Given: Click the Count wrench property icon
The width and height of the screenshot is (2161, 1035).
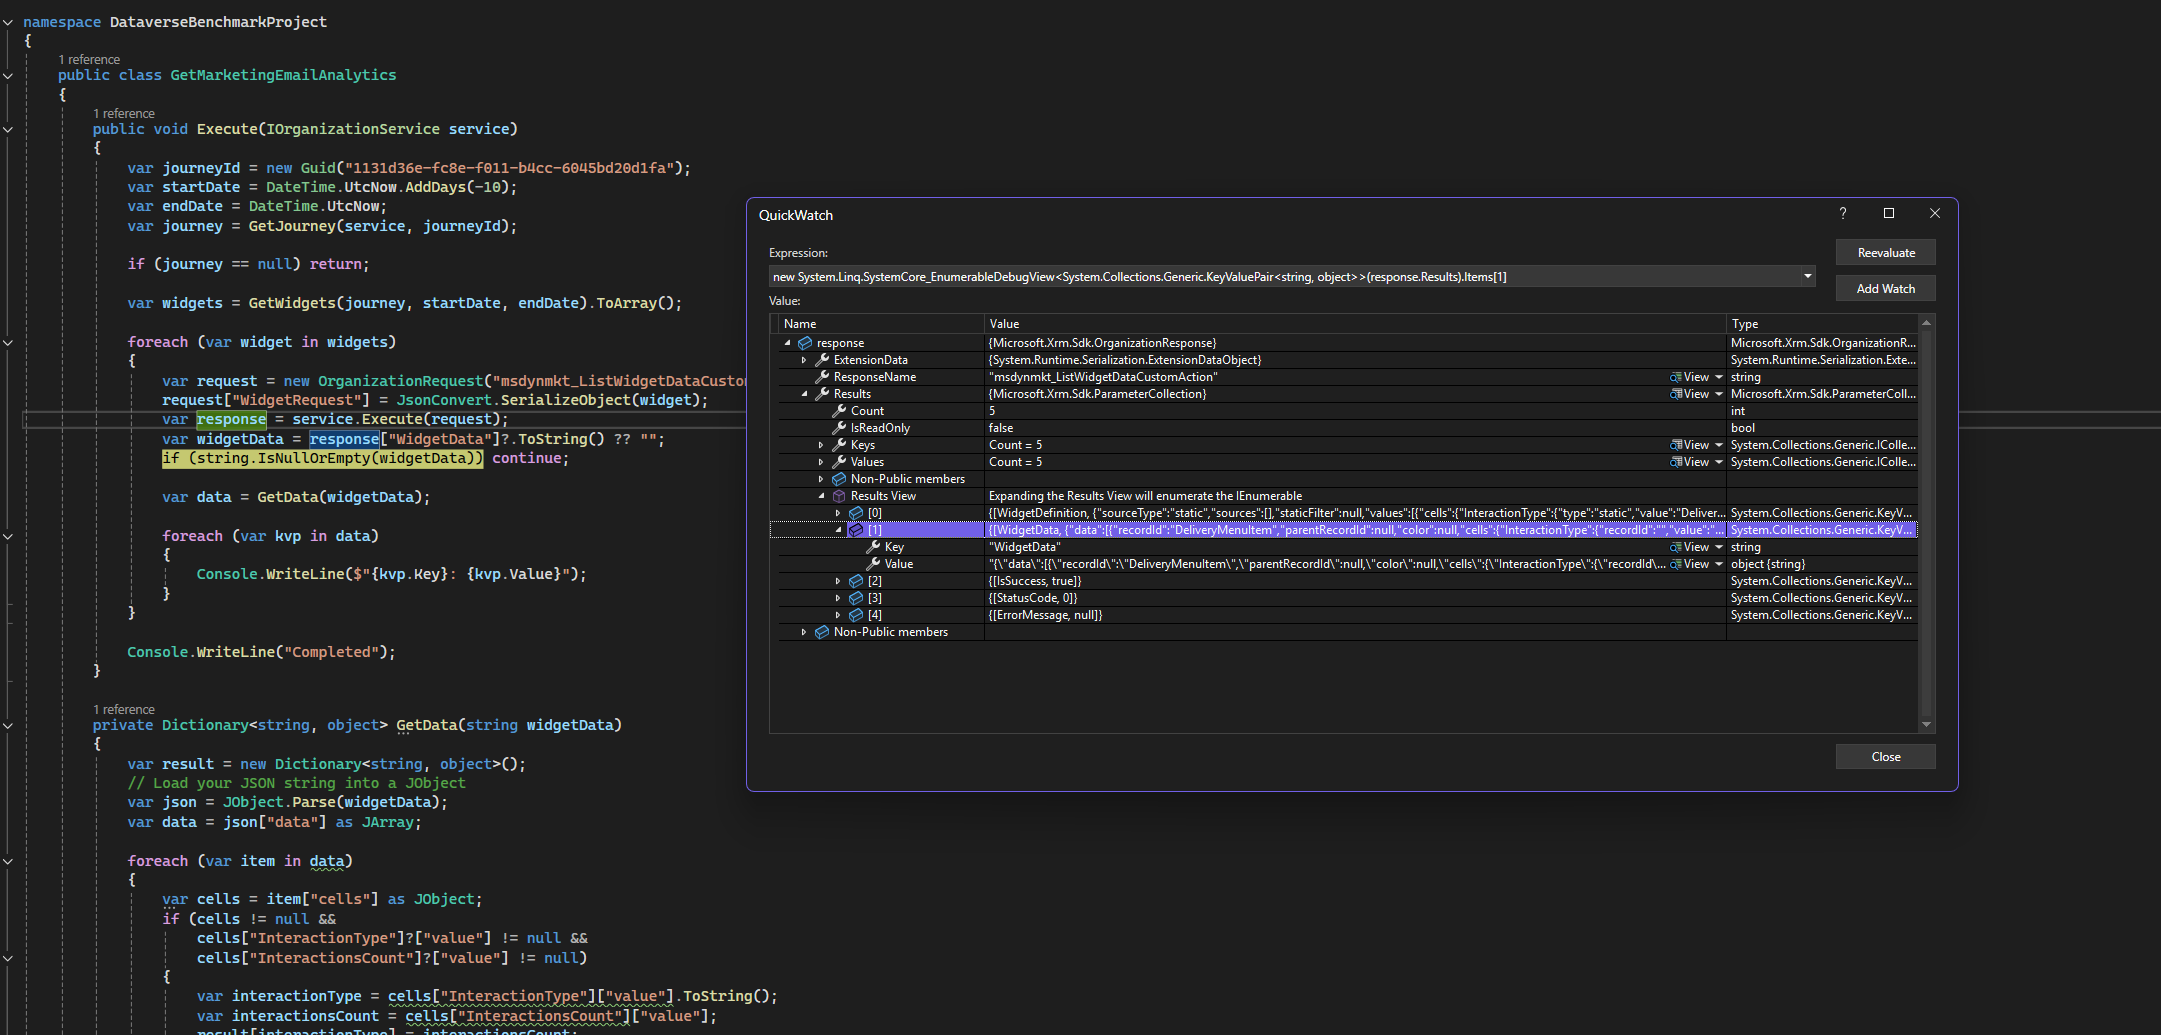Looking at the screenshot, I should point(839,411).
